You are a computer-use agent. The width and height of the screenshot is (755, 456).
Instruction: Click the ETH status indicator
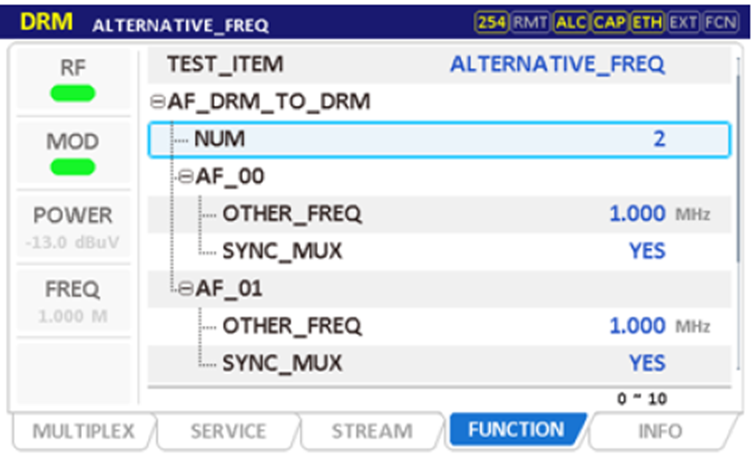[x=647, y=22]
